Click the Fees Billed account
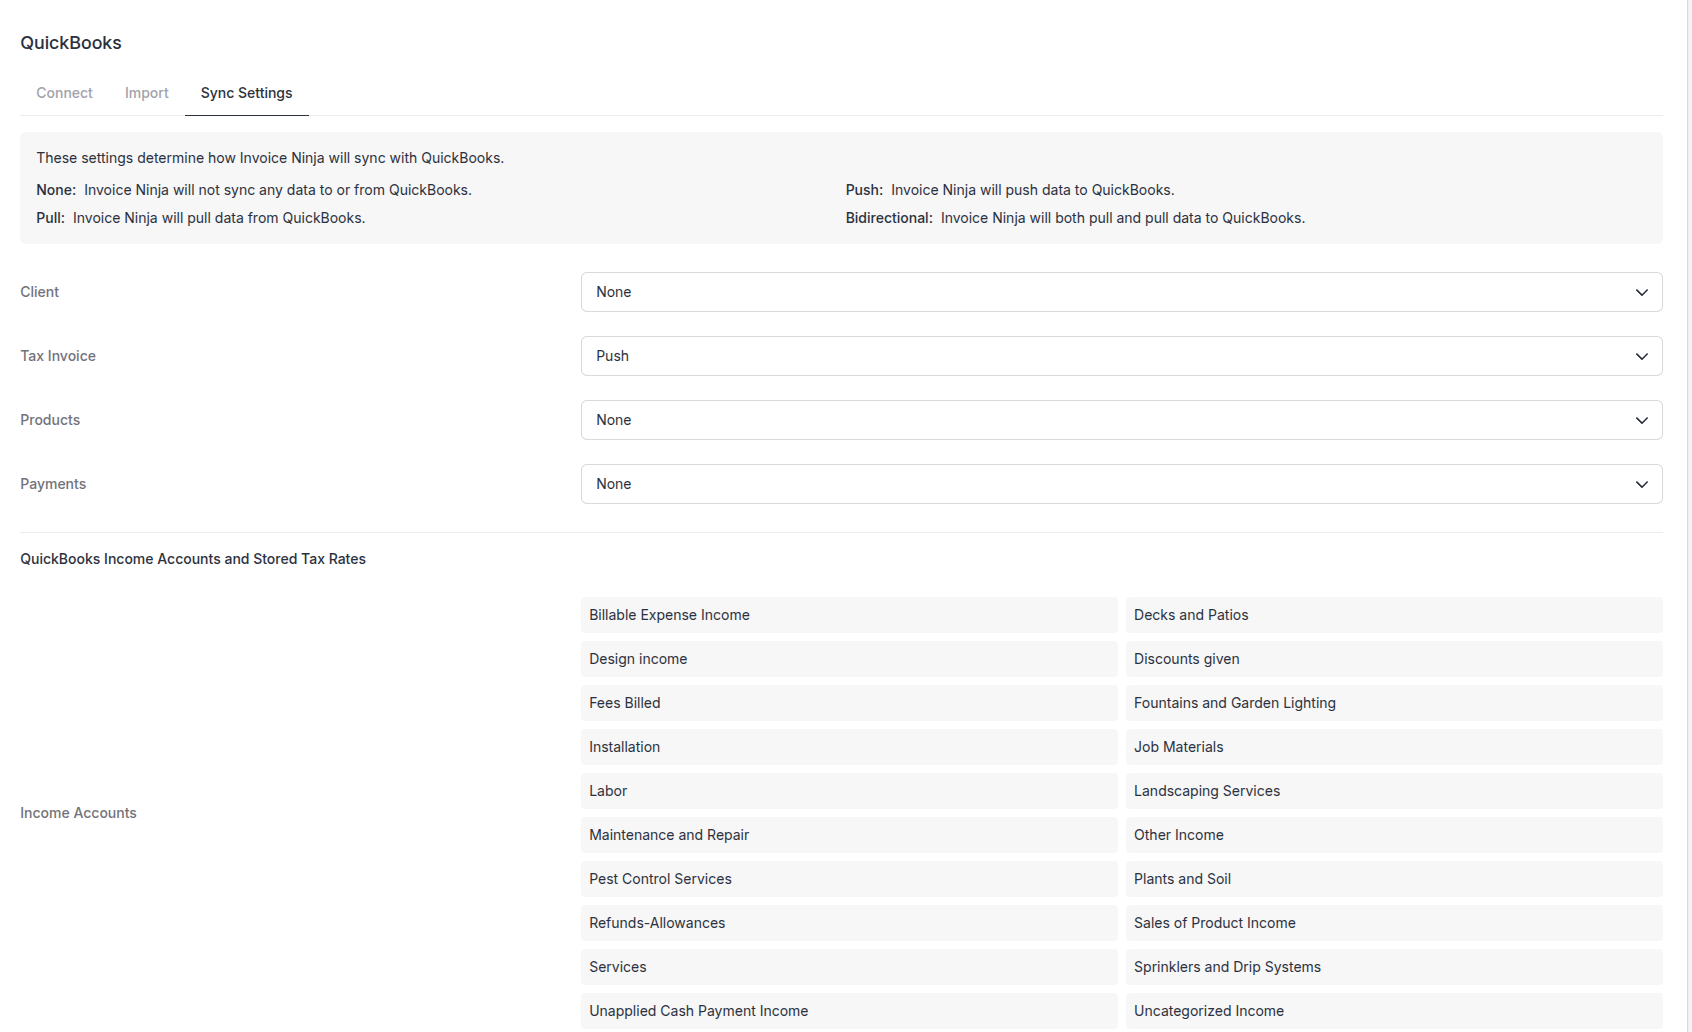This screenshot has width=1692, height=1032. coord(849,703)
